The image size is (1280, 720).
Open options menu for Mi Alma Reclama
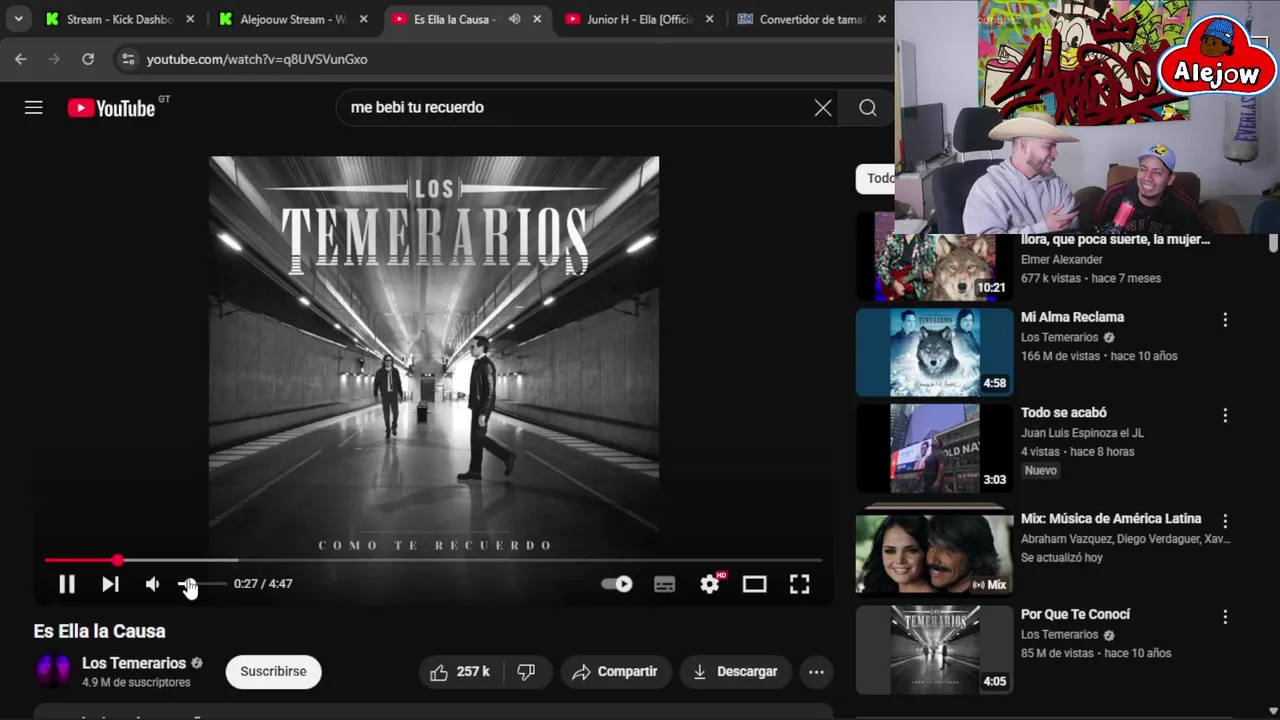(1225, 320)
